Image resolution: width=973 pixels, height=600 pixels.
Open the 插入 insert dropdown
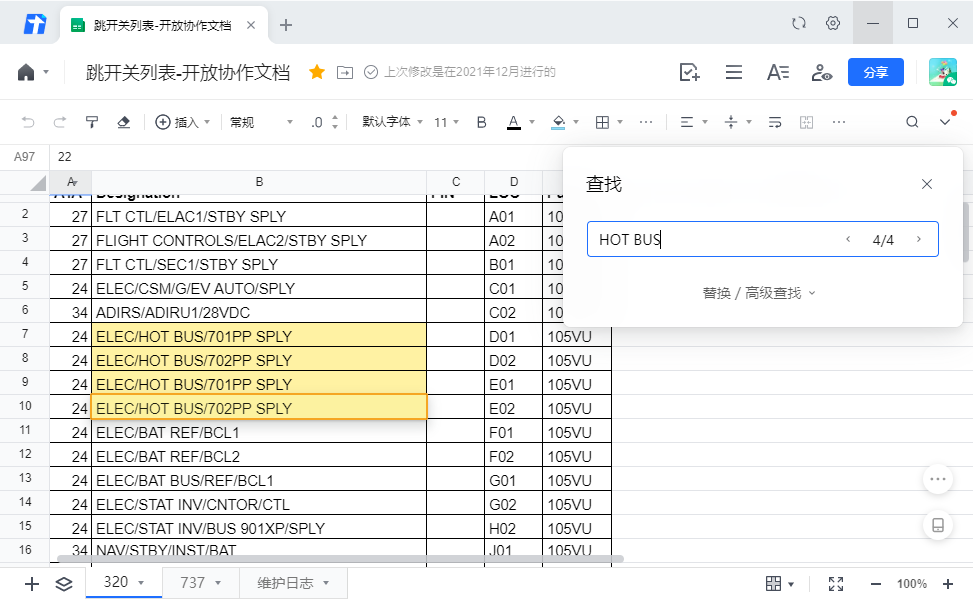[x=182, y=122]
